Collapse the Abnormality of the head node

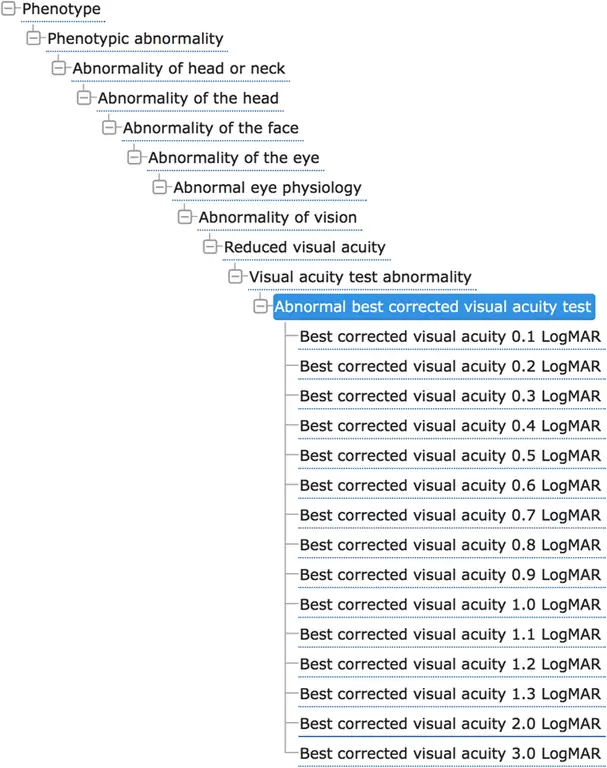(x=84, y=98)
